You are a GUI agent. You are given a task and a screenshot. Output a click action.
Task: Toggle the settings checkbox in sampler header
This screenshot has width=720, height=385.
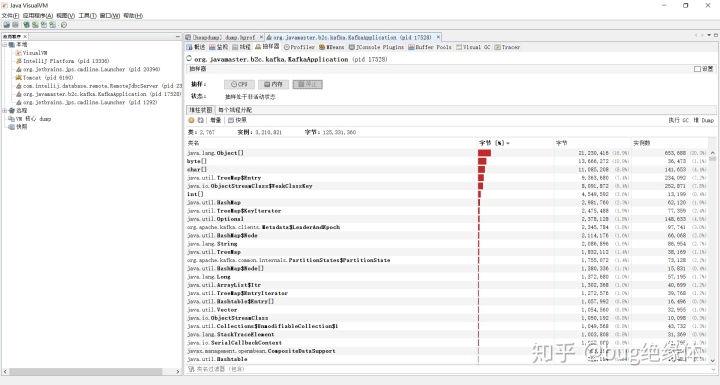pos(697,69)
